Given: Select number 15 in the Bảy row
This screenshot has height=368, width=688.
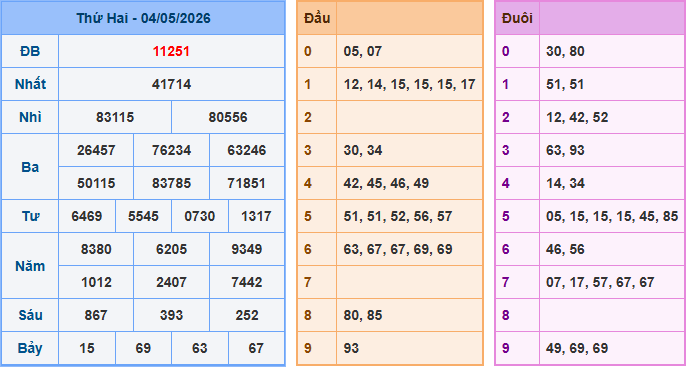Looking at the screenshot, I should click(86, 348).
